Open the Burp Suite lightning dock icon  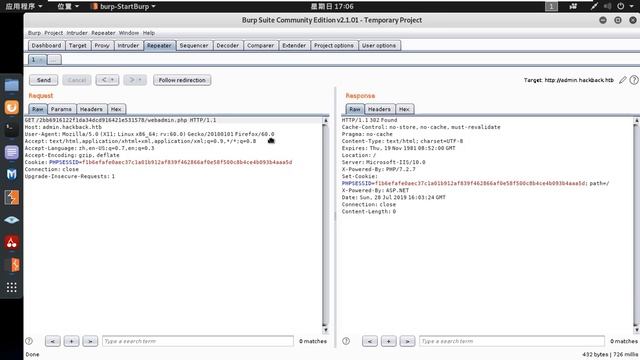pos(11,198)
